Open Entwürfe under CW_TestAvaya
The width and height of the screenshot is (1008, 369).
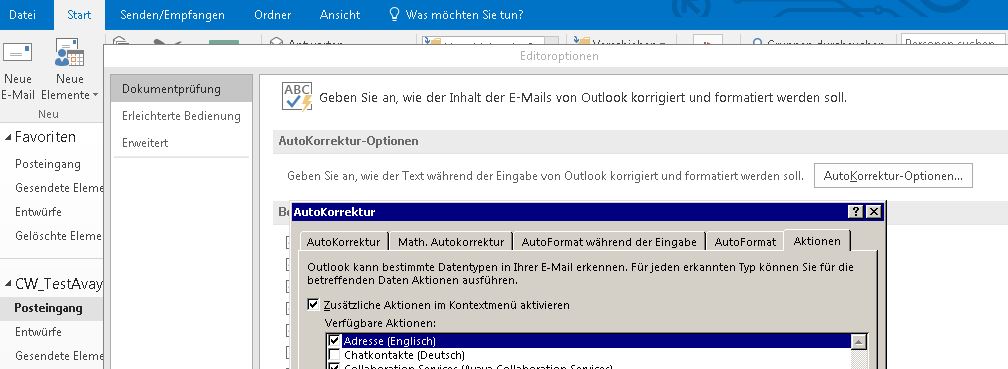pos(39,332)
